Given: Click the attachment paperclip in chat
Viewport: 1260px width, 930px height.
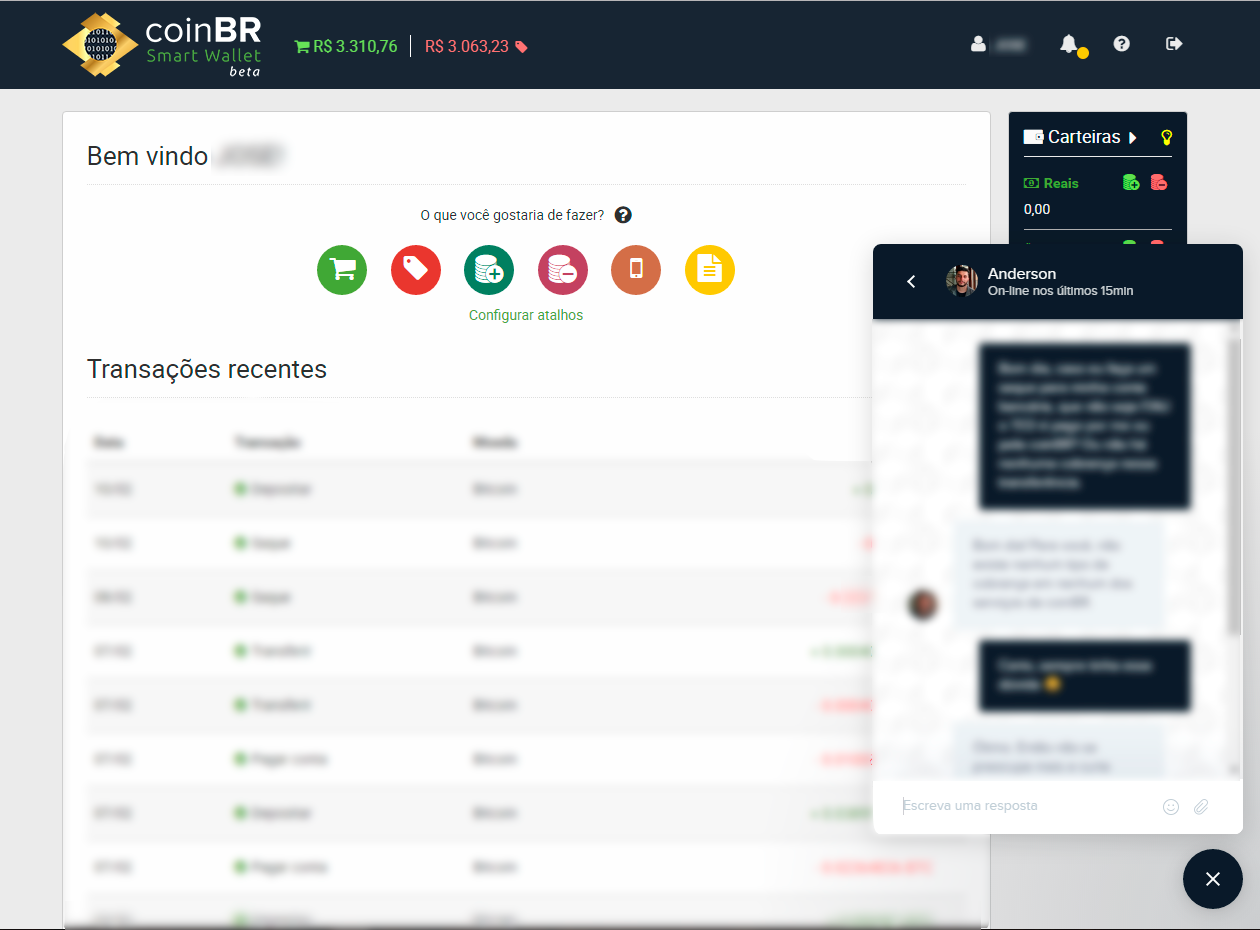Looking at the screenshot, I should coord(1201,807).
